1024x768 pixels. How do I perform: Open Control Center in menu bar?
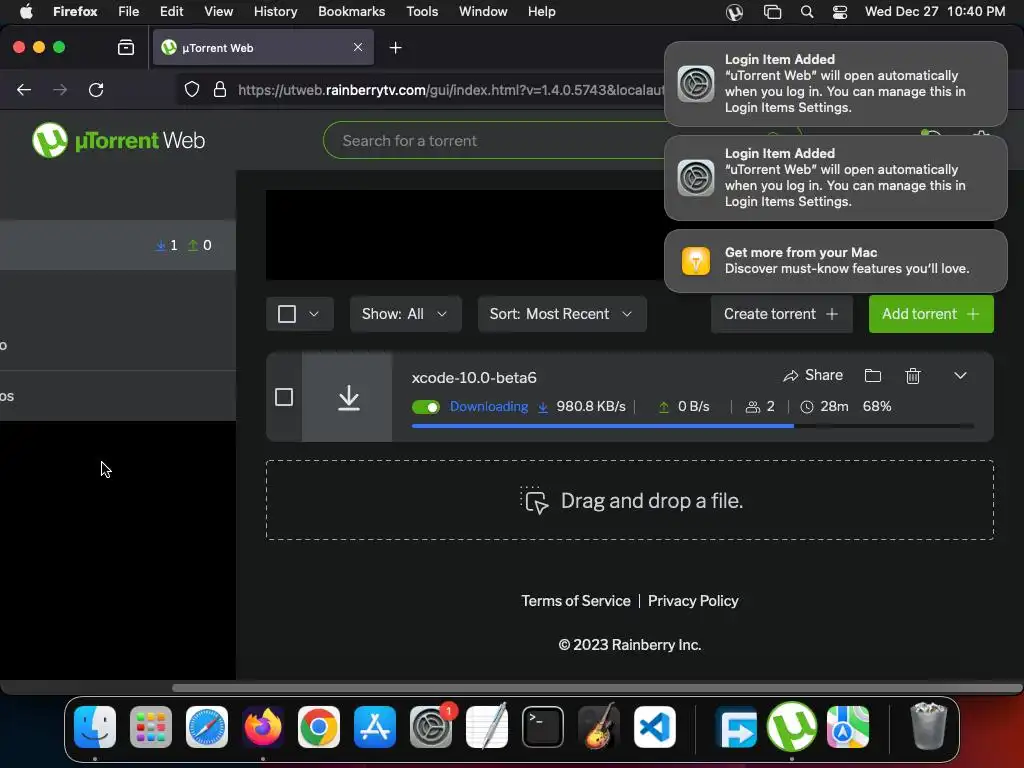click(x=840, y=12)
